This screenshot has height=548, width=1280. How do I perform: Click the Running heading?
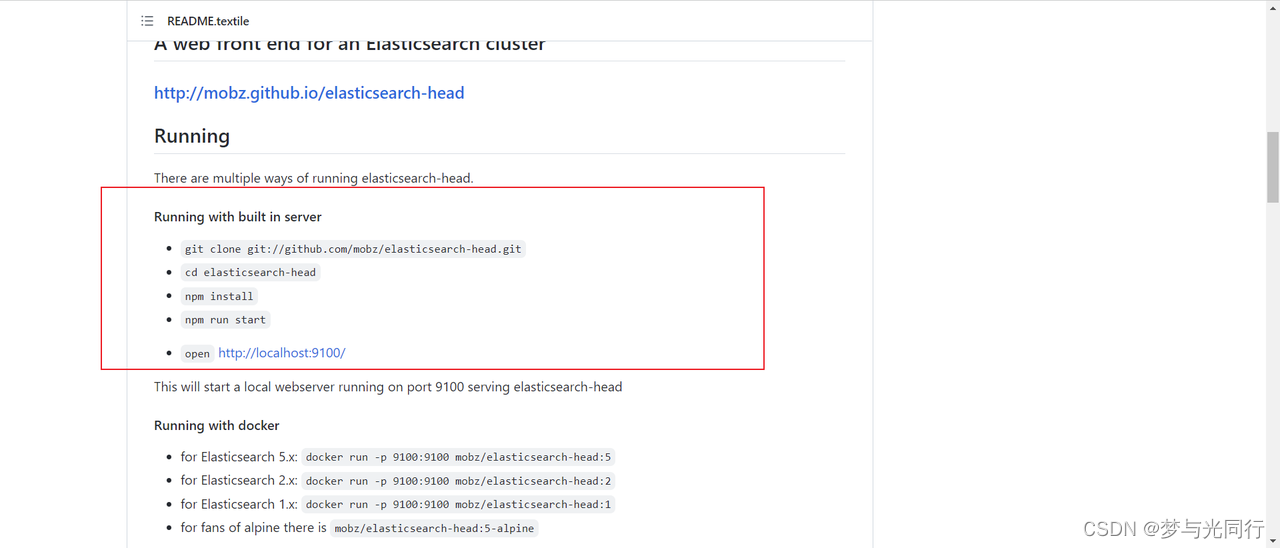point(192,136)
